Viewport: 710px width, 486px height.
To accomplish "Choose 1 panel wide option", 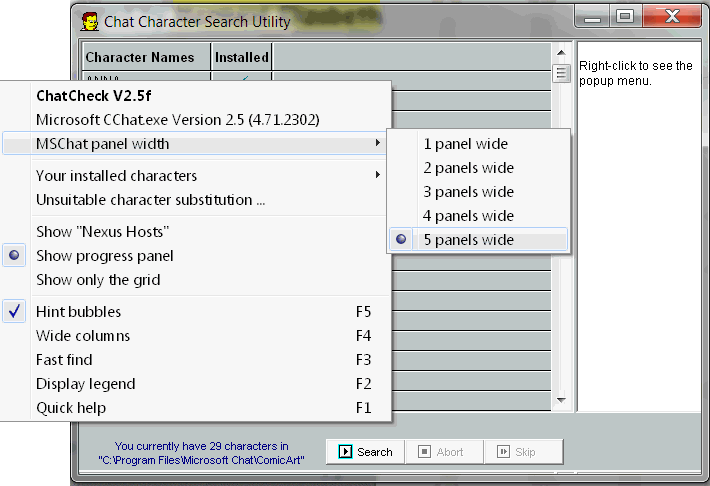I will (465, 144).
